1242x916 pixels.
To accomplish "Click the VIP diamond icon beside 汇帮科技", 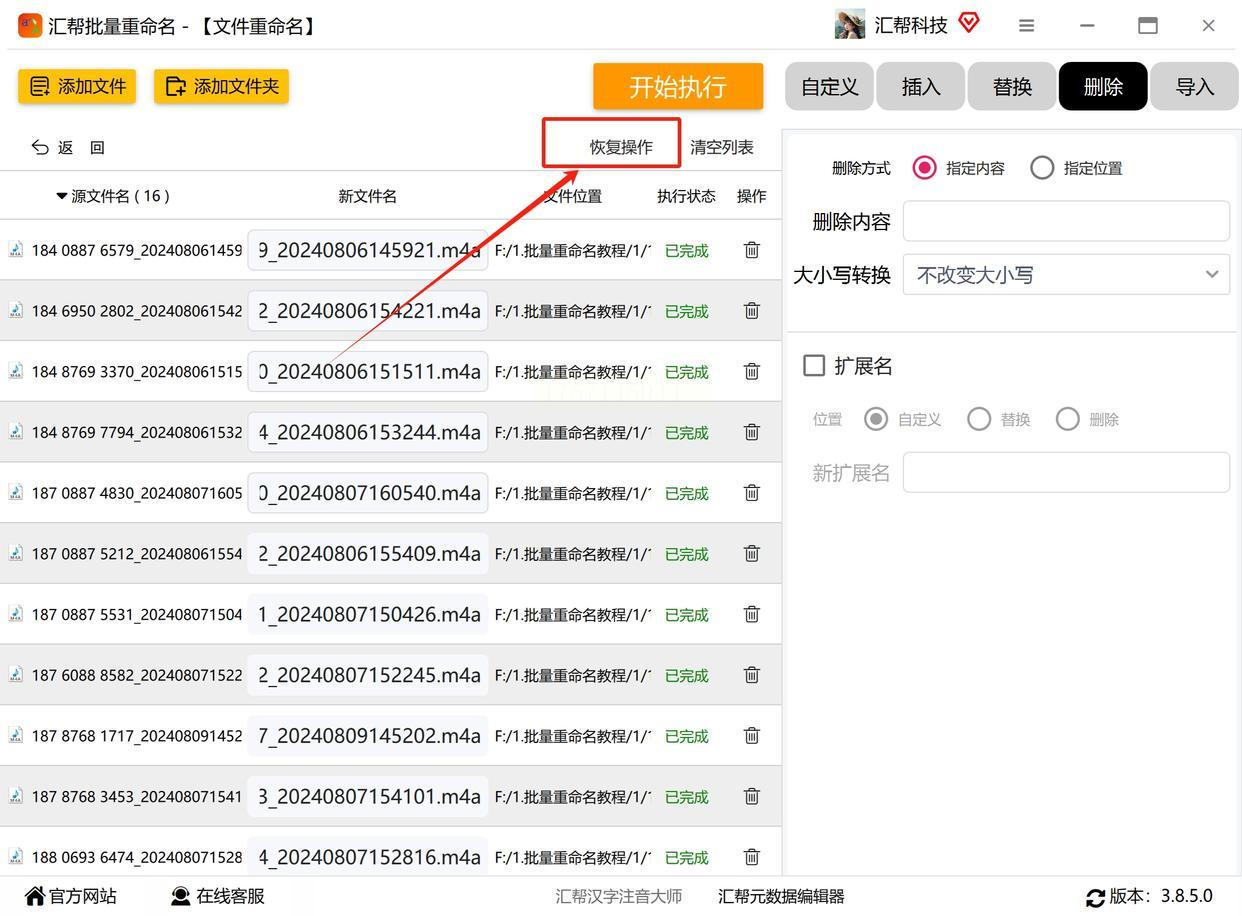I will click(968, 22).
